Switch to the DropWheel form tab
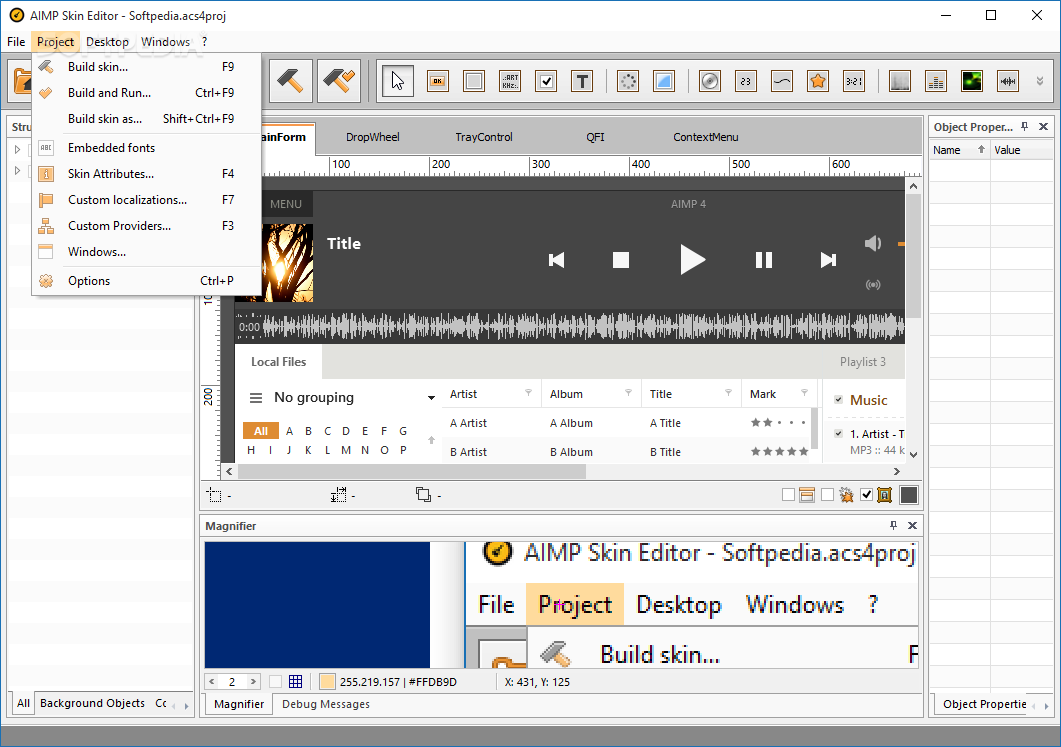The width and height of the screenshot is (1061, 747). (373, 137)
